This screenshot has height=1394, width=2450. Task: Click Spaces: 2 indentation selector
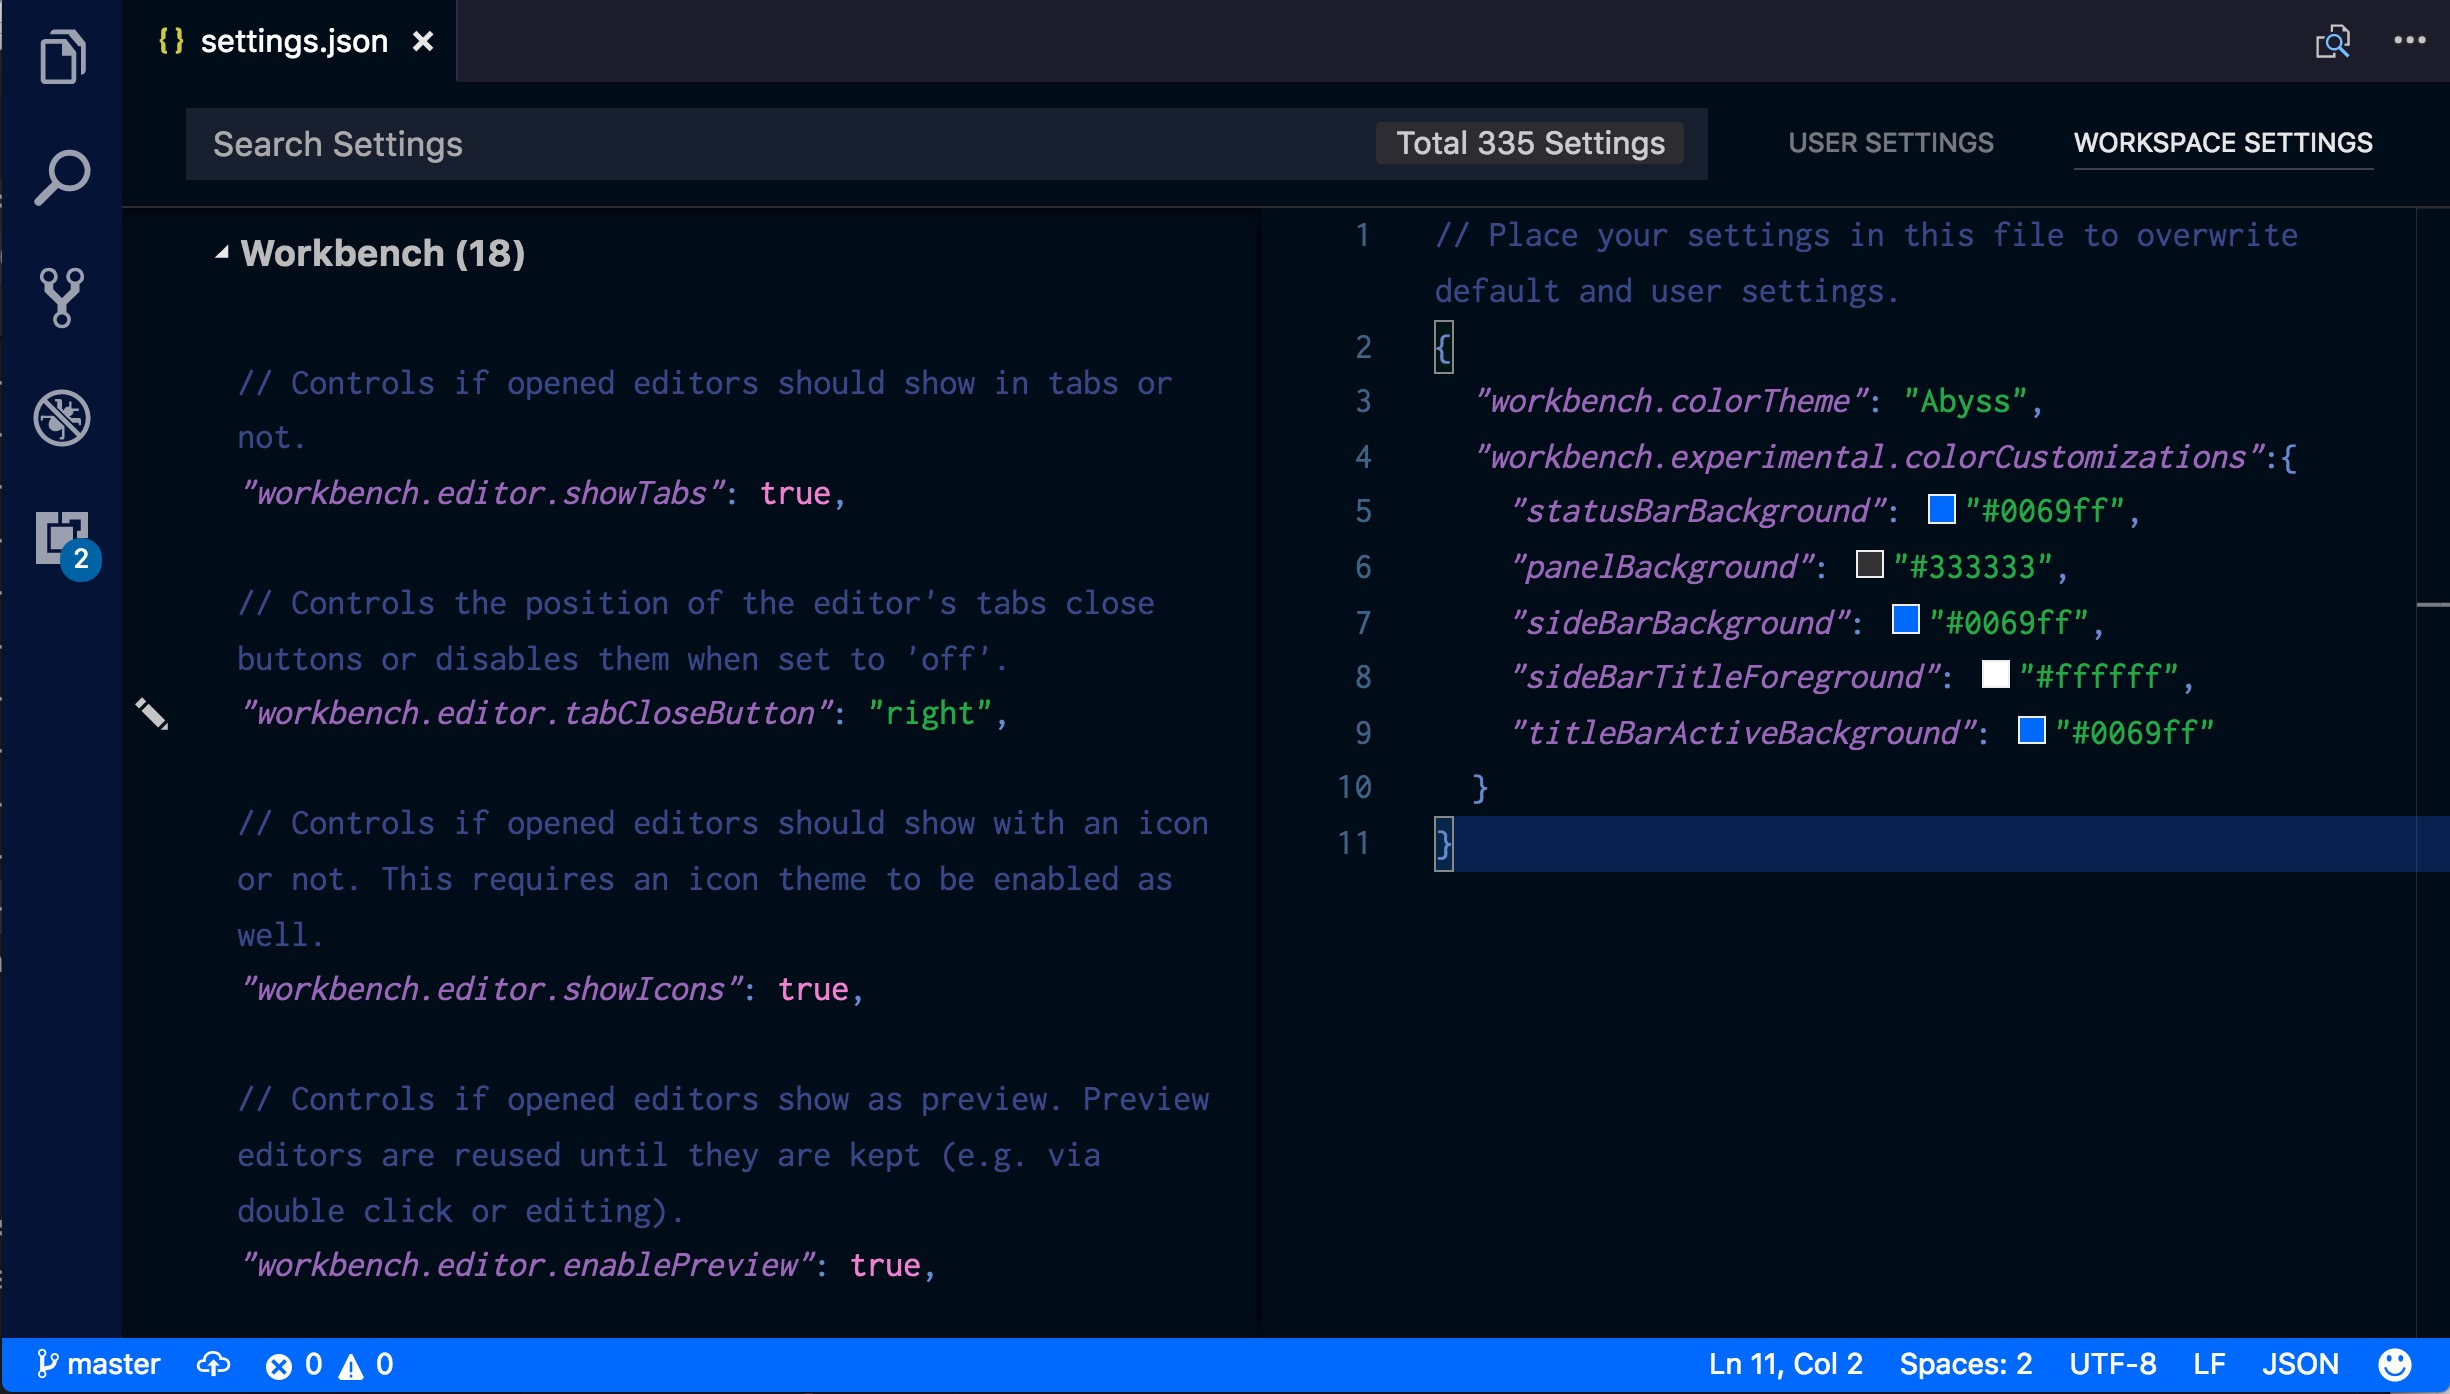pyautogui.click(x=1965, y=1364)
